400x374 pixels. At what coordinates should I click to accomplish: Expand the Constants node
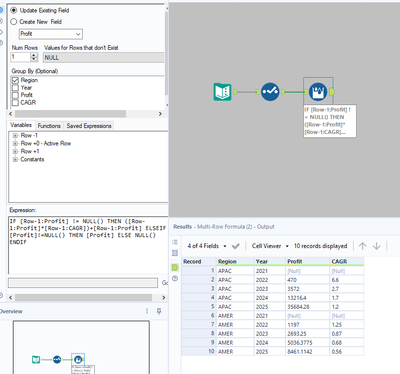click(15, 160)
